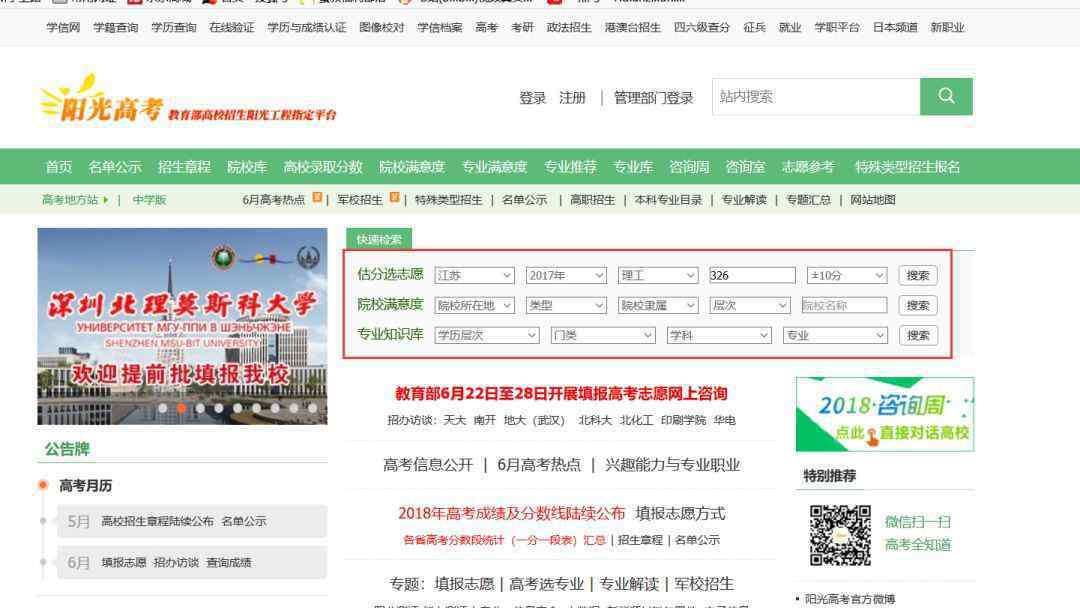Open 网站地图 link
The width and height of the screenshot is (1080, 608).
pos(873,200)
